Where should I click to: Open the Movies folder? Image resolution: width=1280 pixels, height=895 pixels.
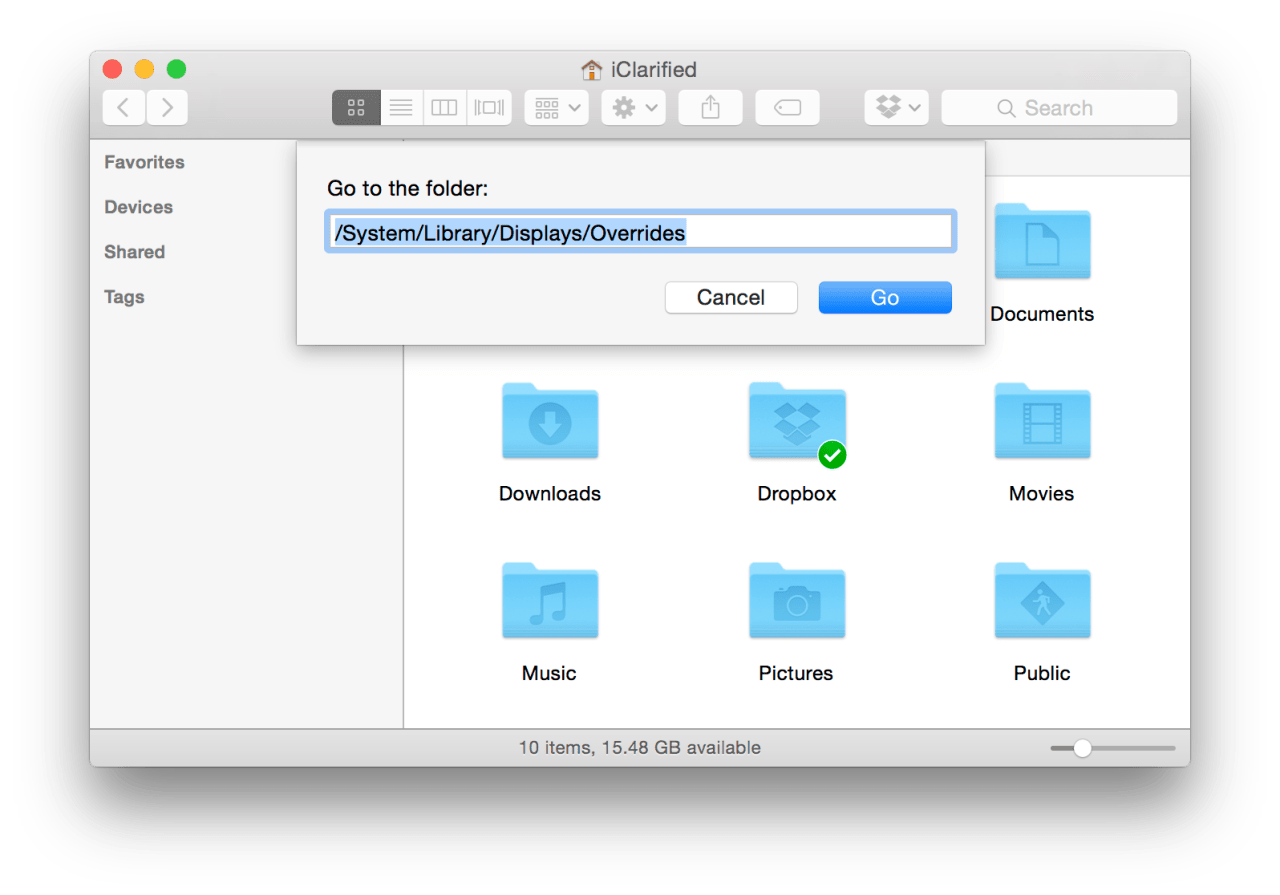coord(1042,421)
